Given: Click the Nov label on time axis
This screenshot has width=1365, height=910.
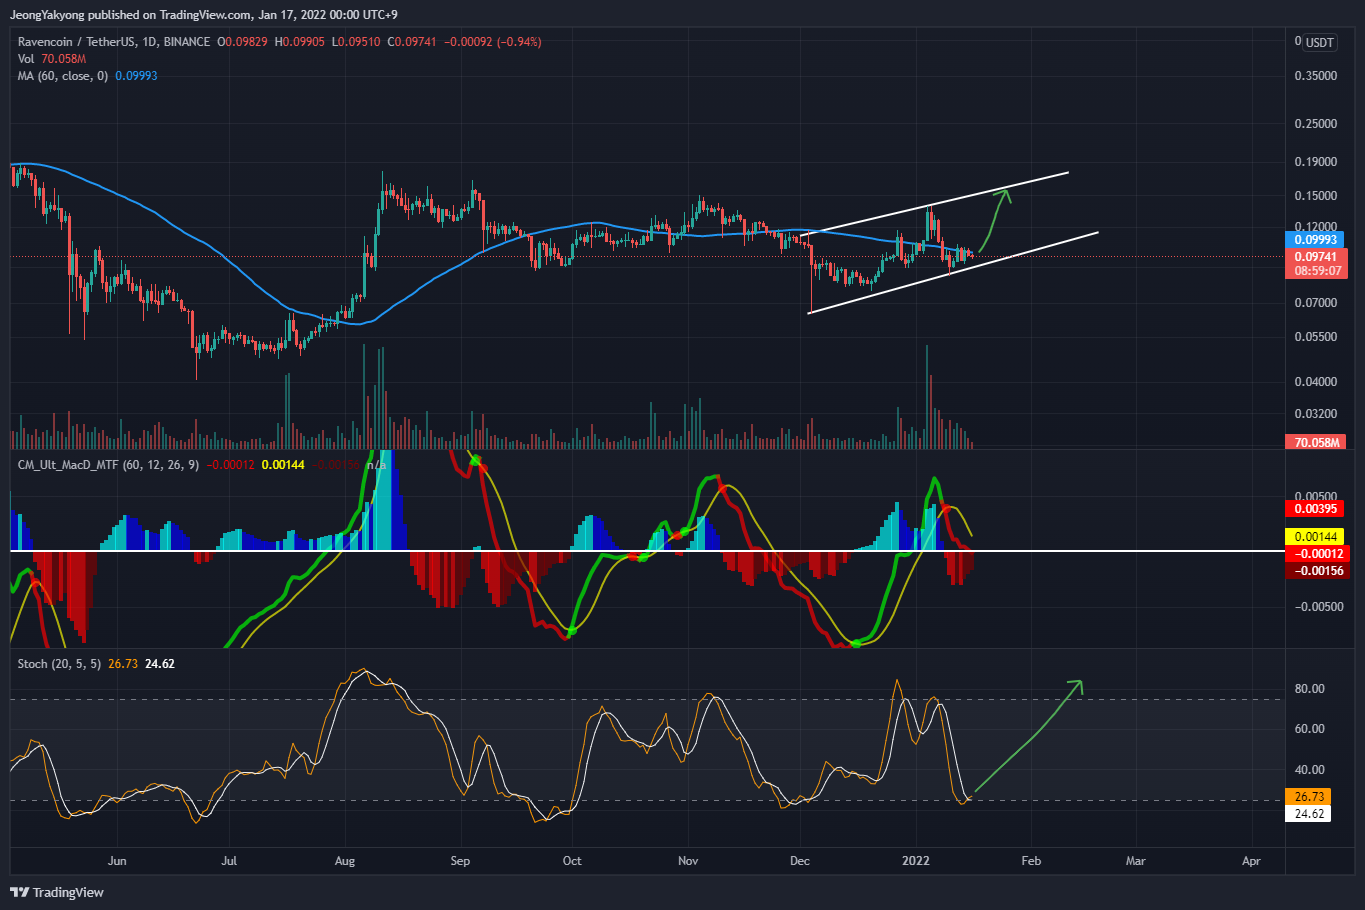Looking at the screenshot, I should click(x=688, y=861).
